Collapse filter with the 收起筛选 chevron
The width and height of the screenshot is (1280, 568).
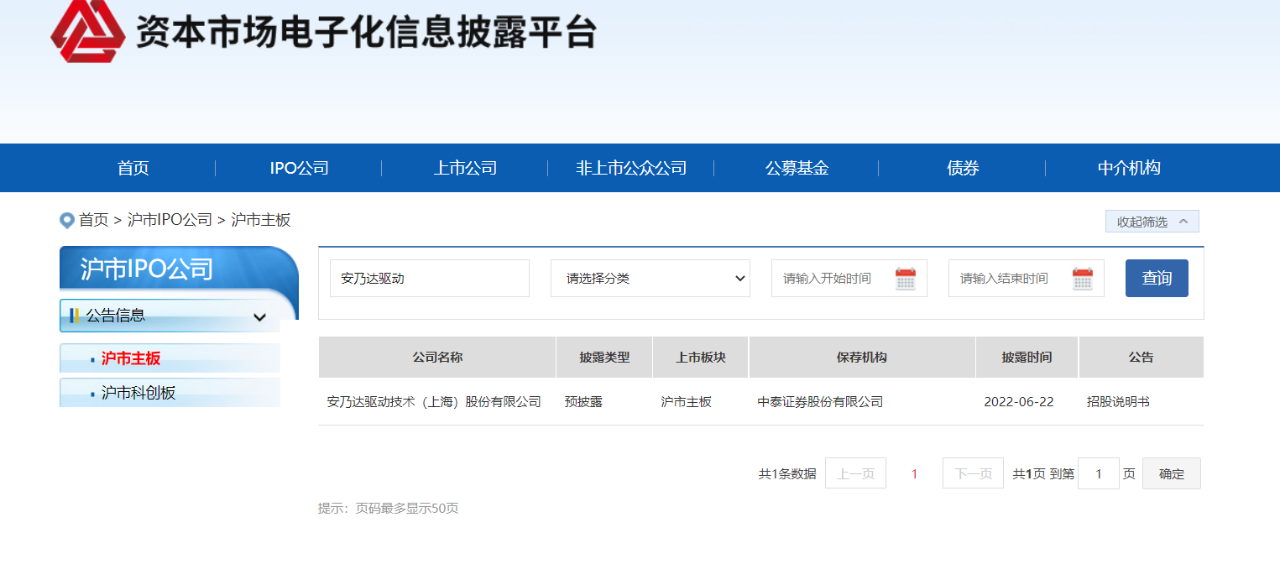click(x=1152, y=222)
